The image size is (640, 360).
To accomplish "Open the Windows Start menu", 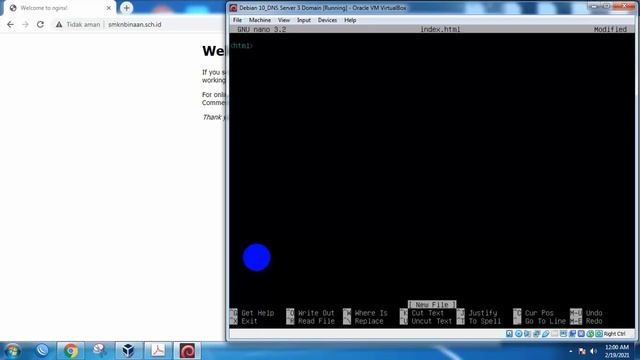I will [12, 351].
